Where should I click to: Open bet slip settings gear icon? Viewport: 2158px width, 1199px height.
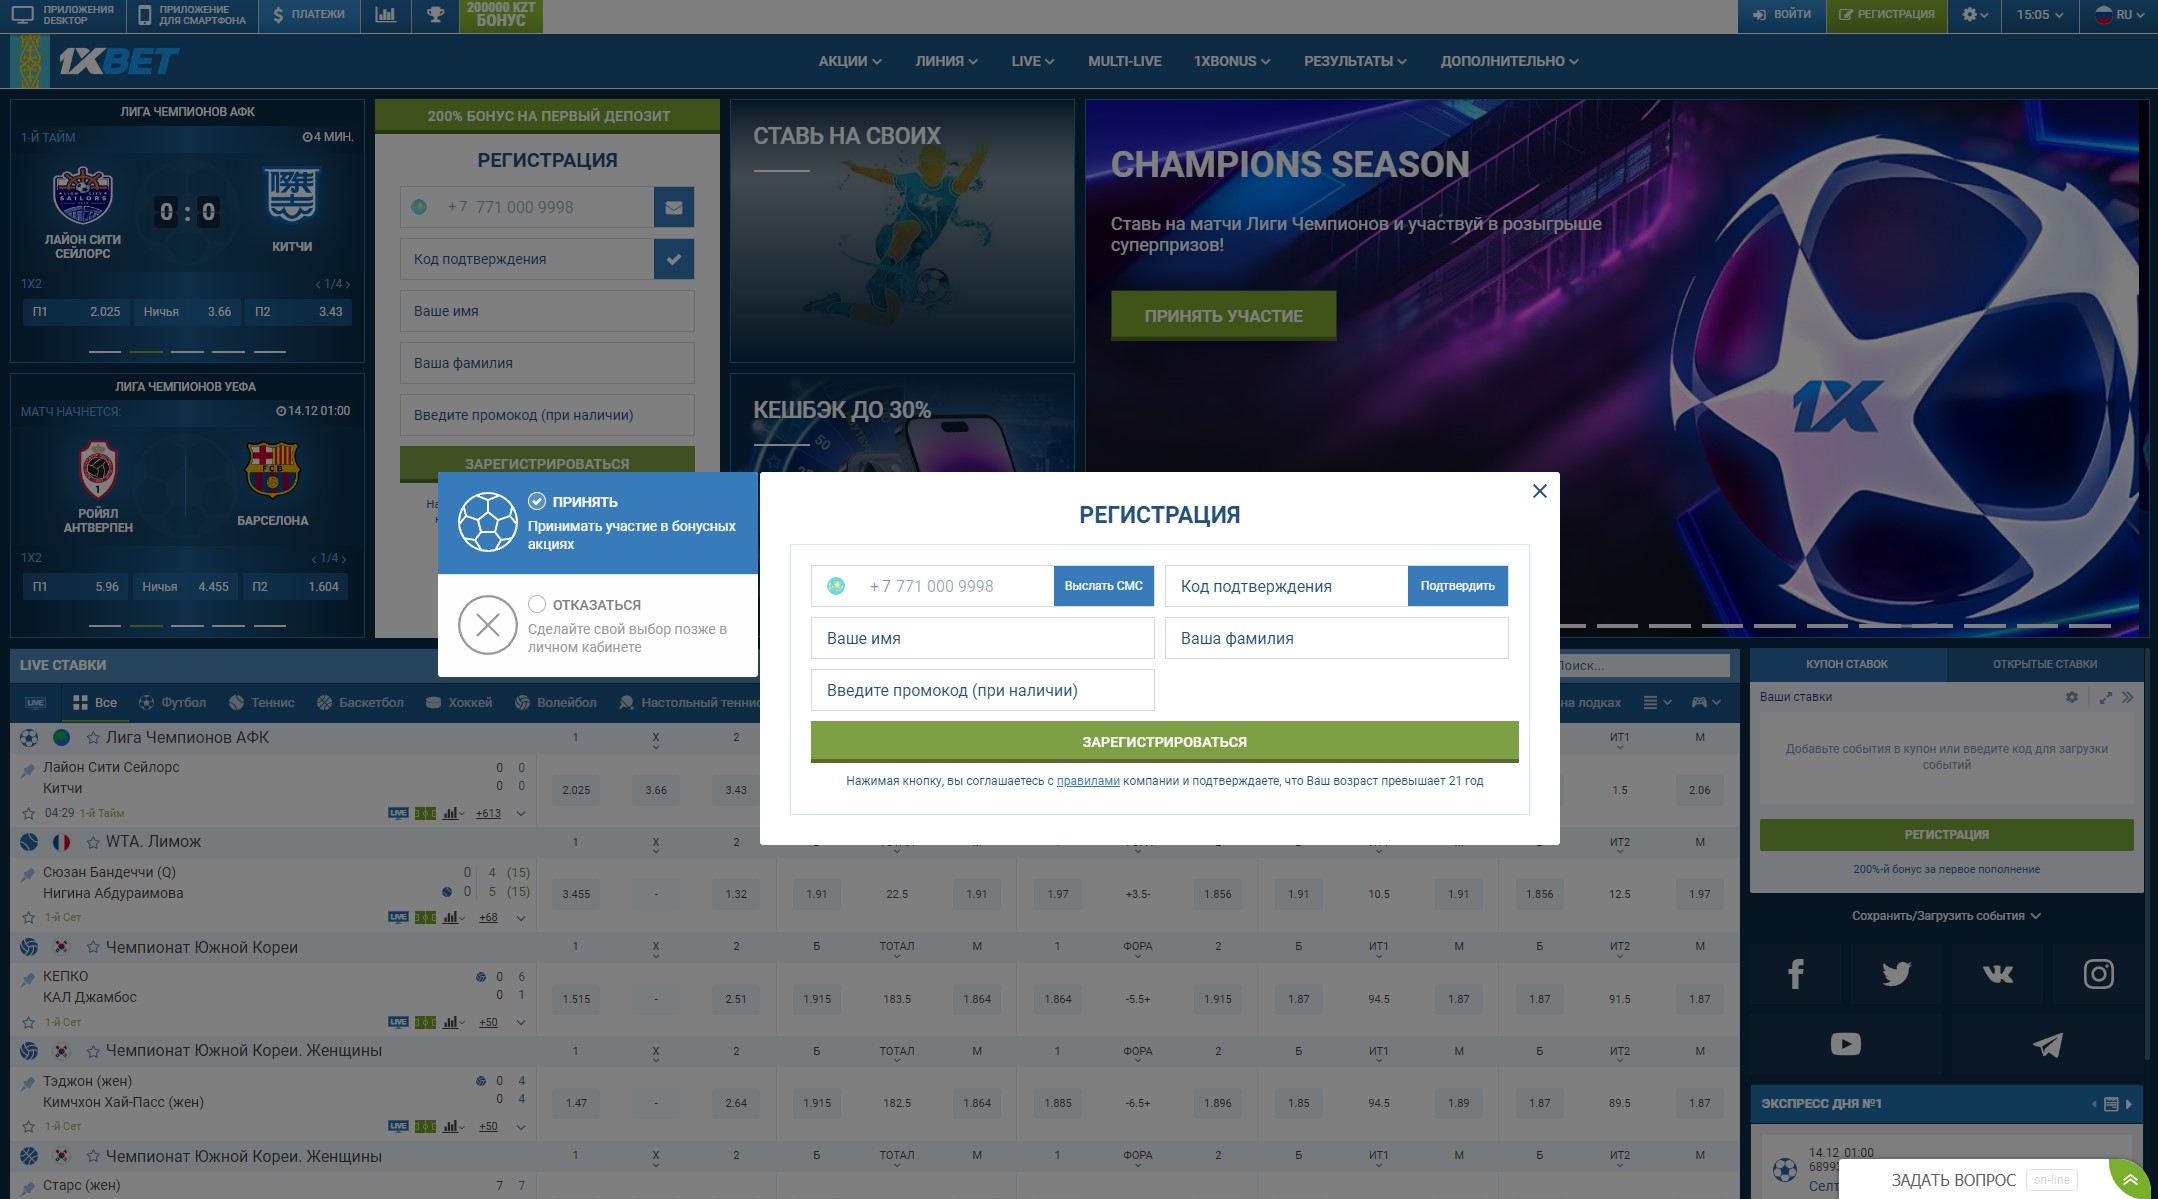(2072, 697)
